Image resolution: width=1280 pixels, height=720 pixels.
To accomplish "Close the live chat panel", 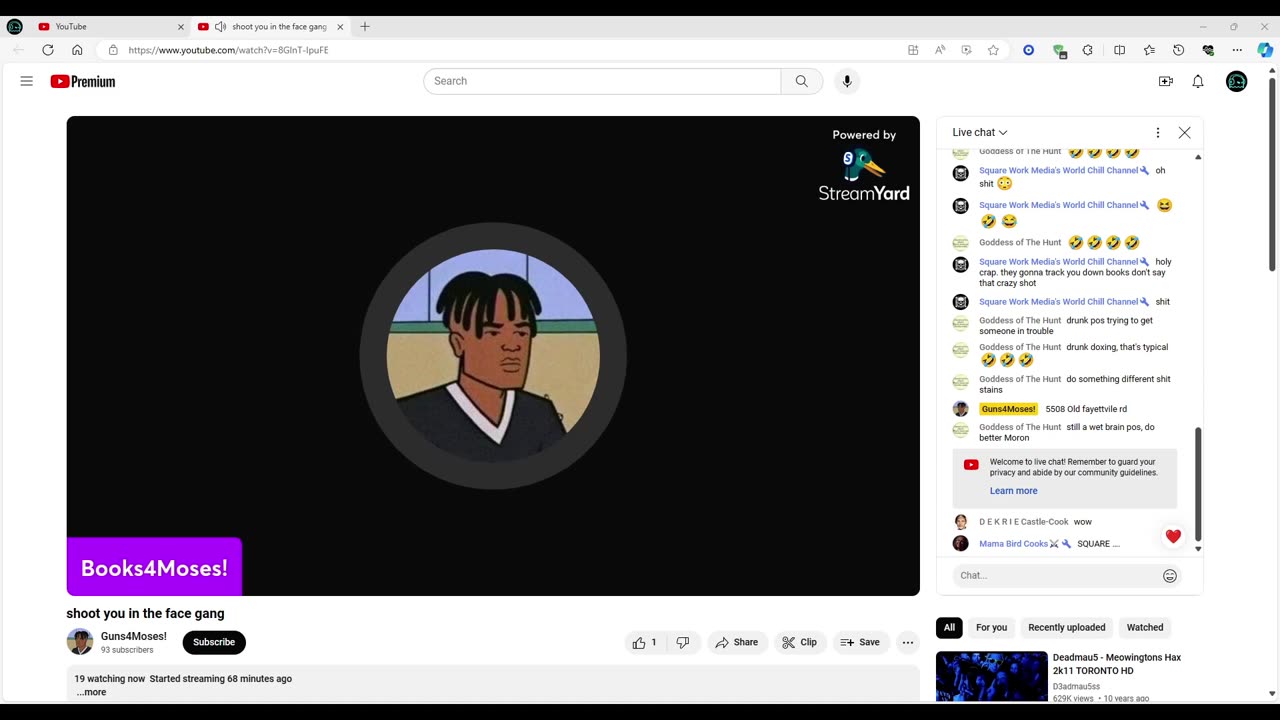I will (x=1185, y=132).
